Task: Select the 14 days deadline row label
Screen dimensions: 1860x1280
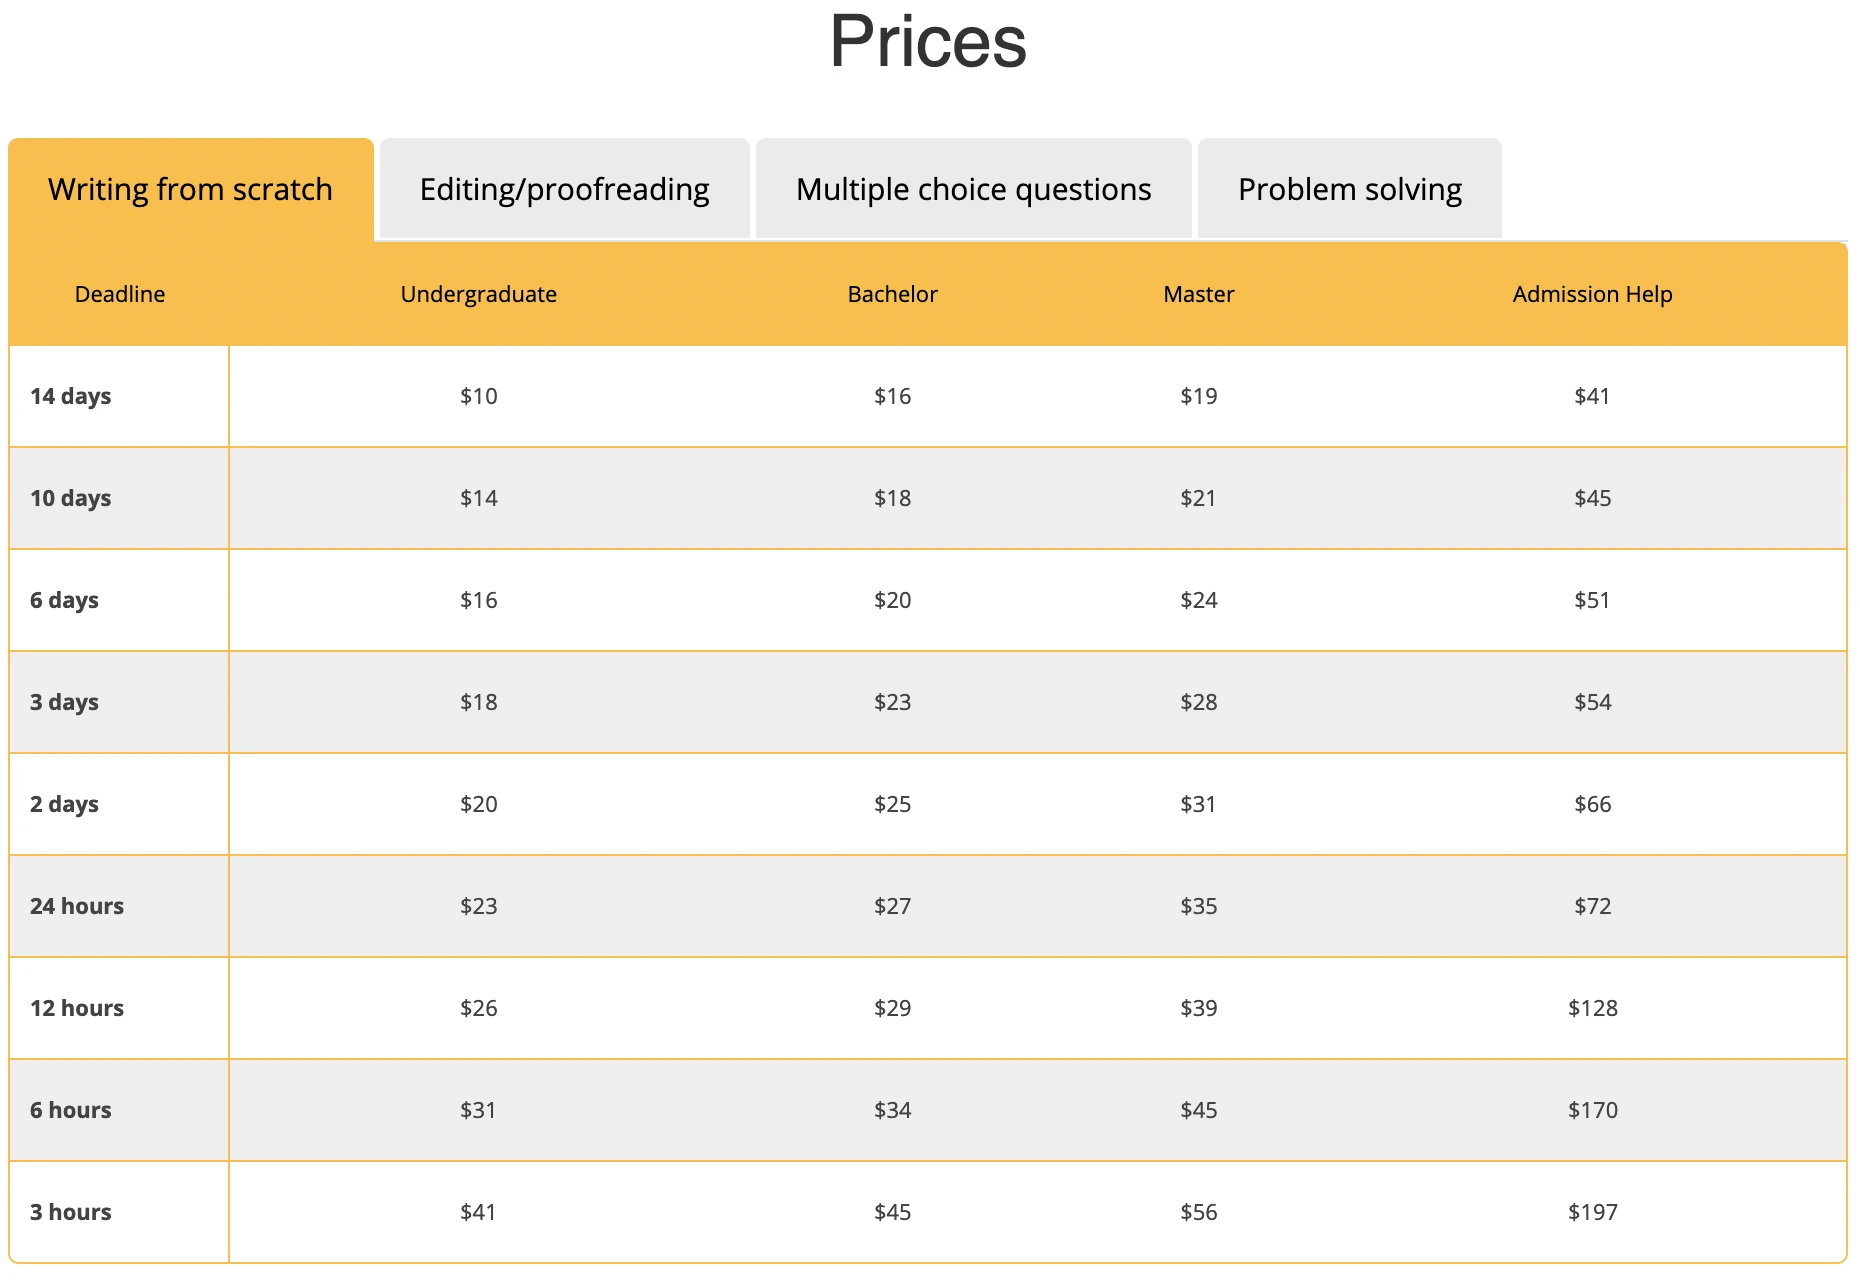Action: click(x=70, y=395)
